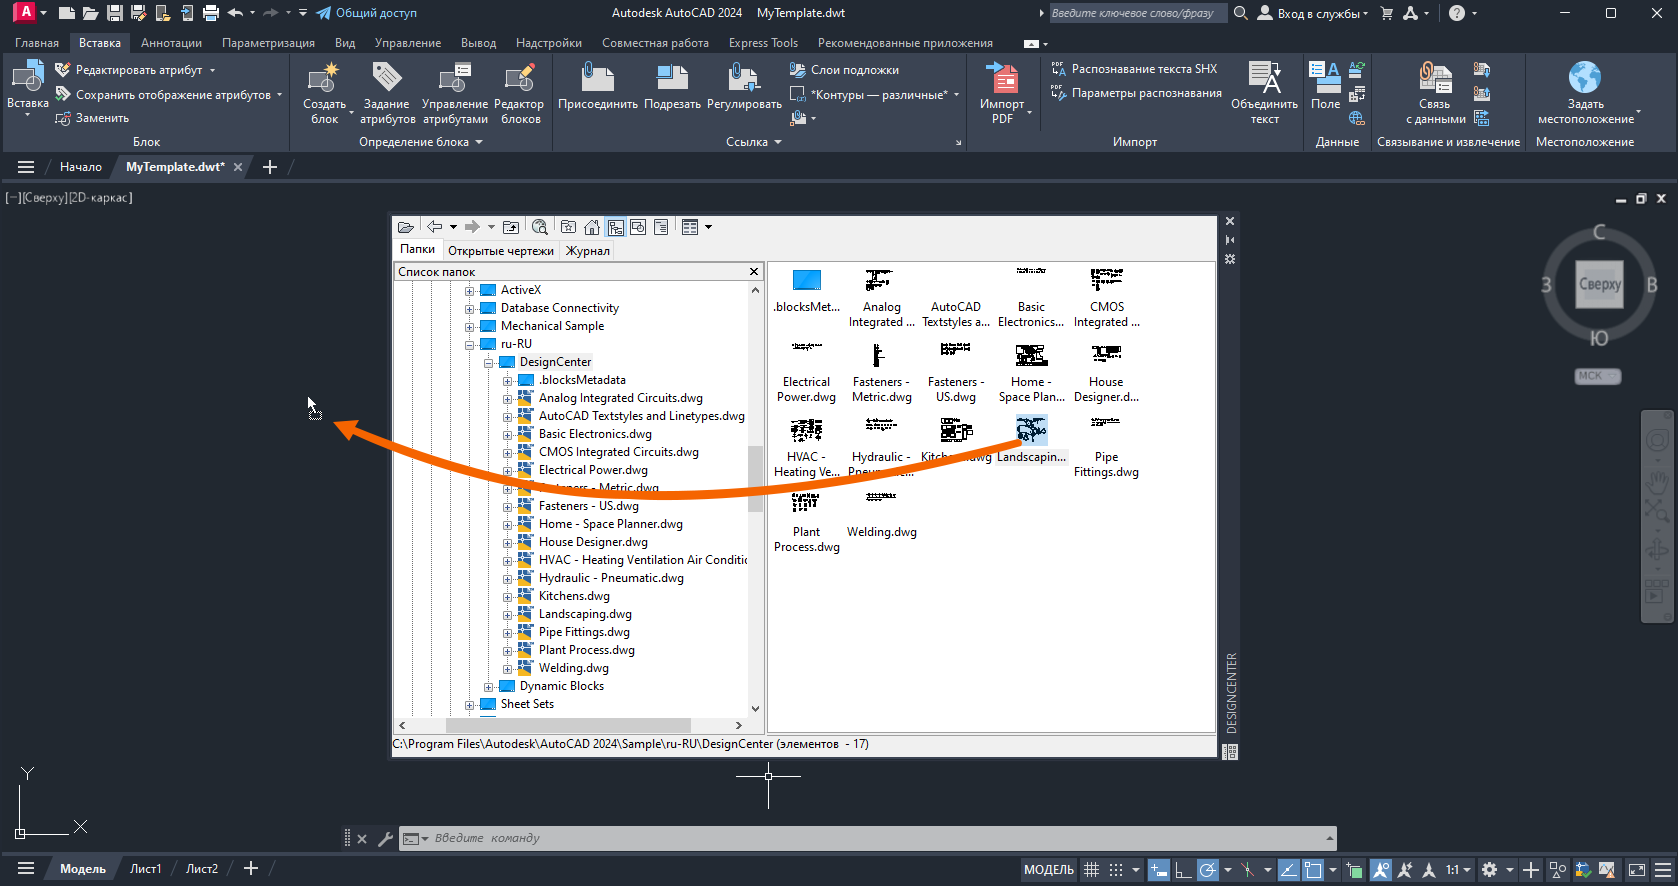The width and height of the screenshot is (1678, 886).
Task: Click the DesignCenter Load (open folder) icon
Action: (405, 227)
